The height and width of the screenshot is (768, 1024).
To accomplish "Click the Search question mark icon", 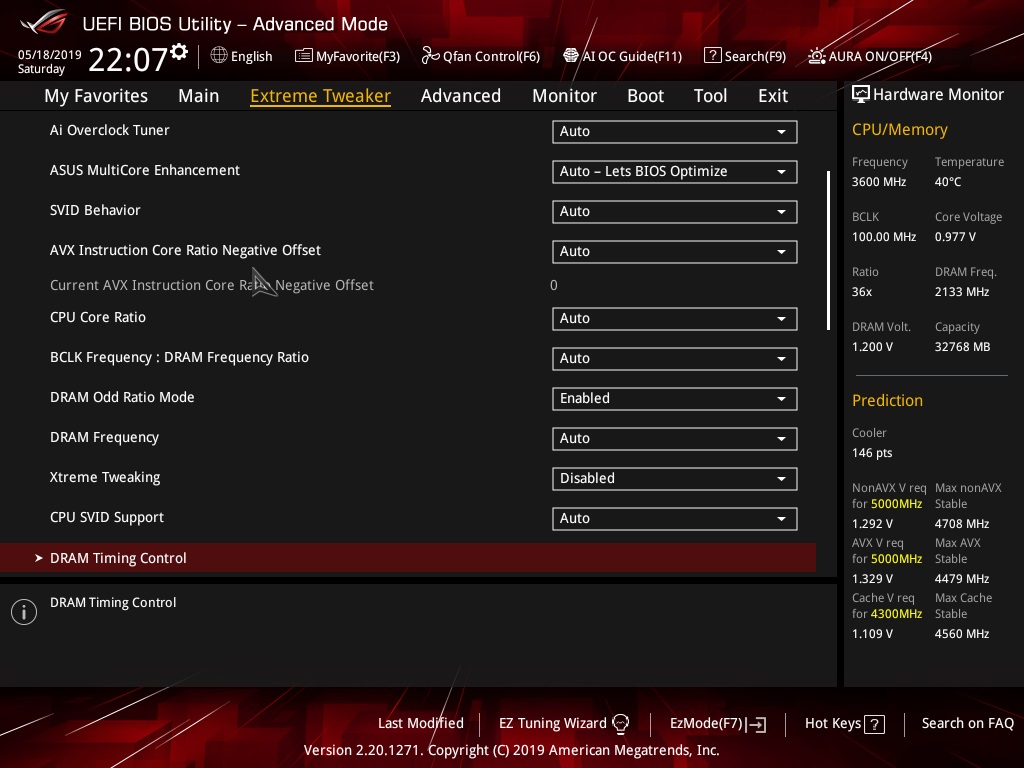I will point(712,56).
